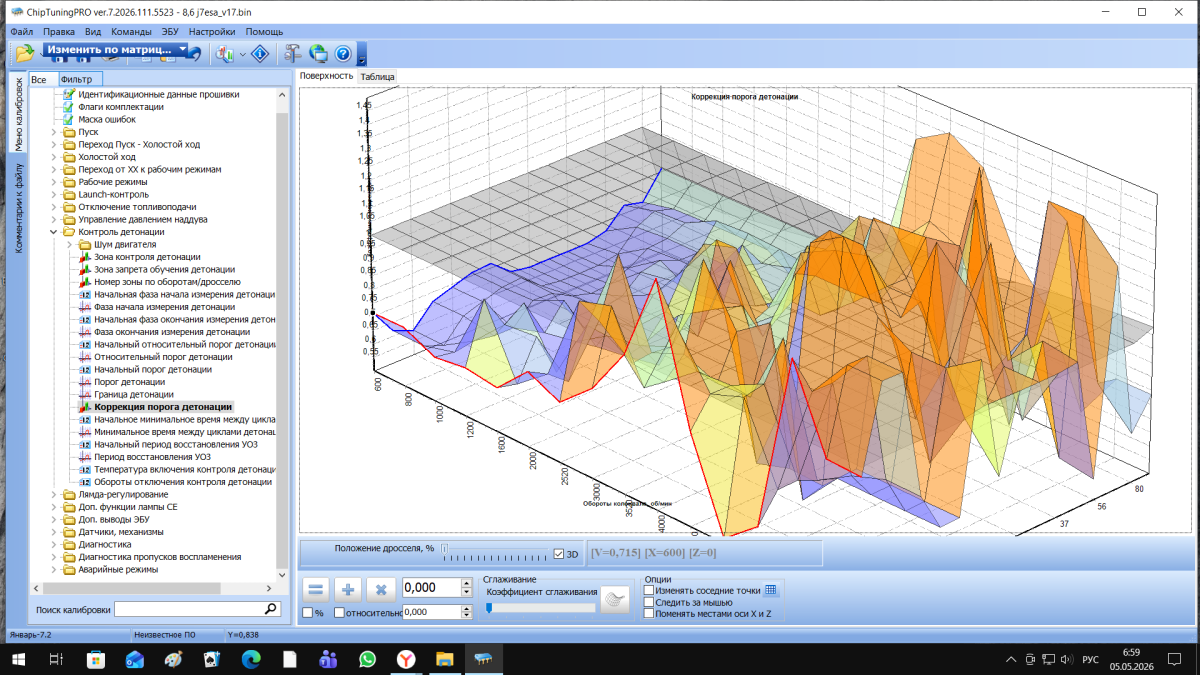Open Yandex browser from taskbar
The image size is (1200, 675).
pos(406,659)
